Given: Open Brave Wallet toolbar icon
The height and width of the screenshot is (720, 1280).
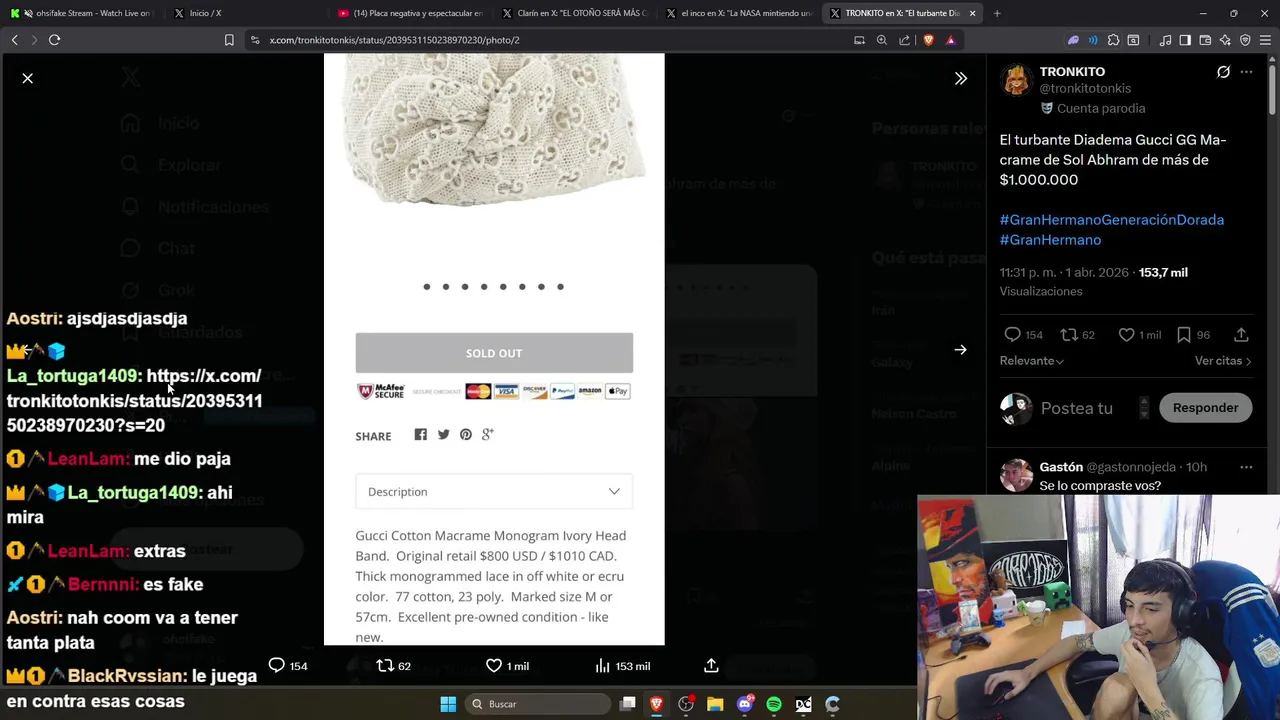Looking at the screenshot, I should [1205, 40].
